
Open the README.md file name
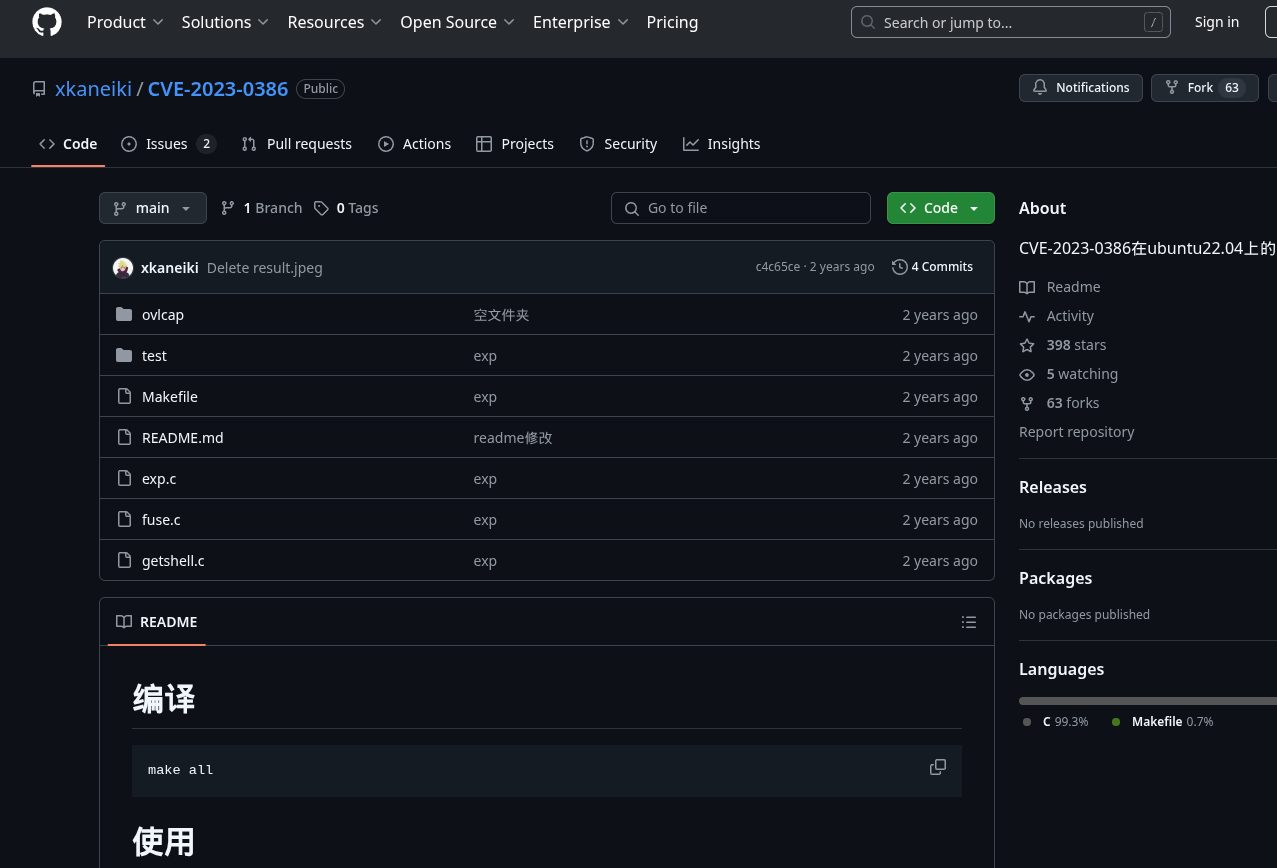(183, 438)
